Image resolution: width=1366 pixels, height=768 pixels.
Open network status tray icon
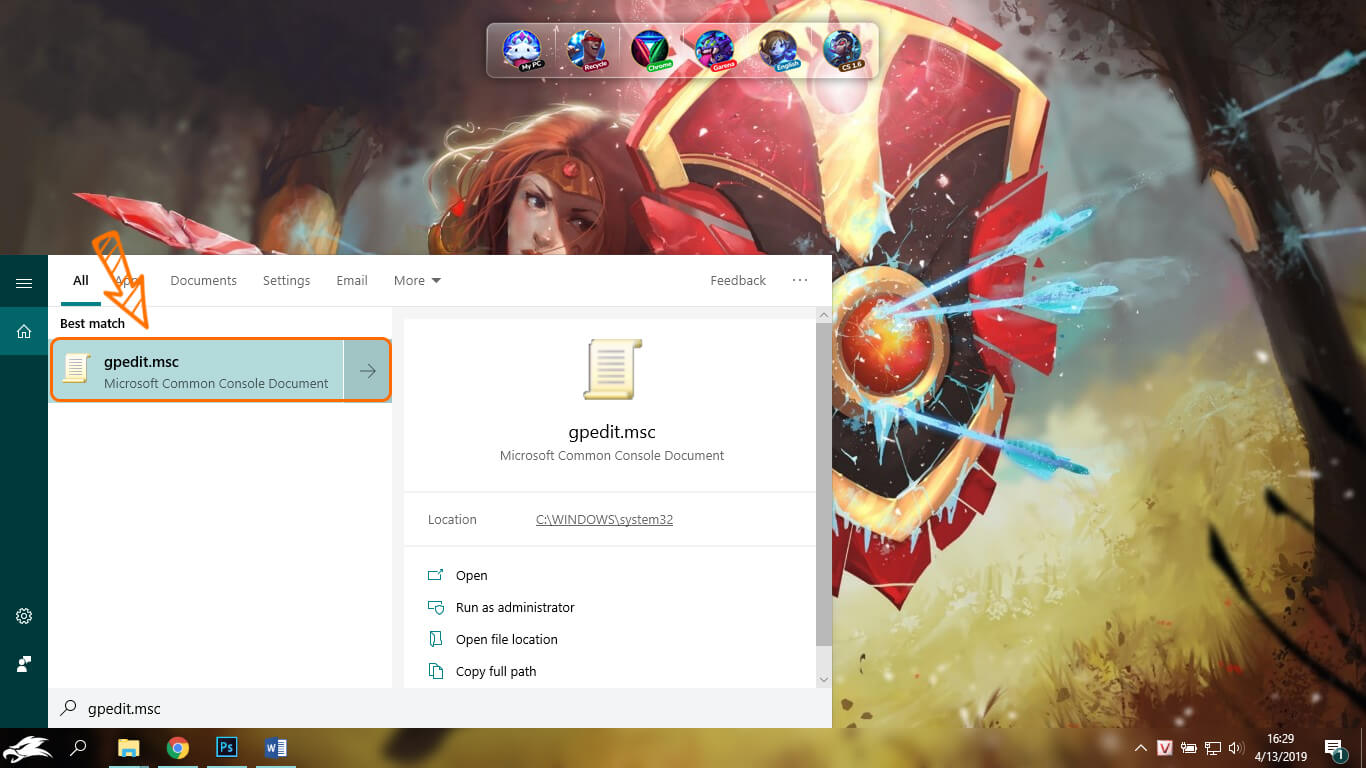point(1213,748)
